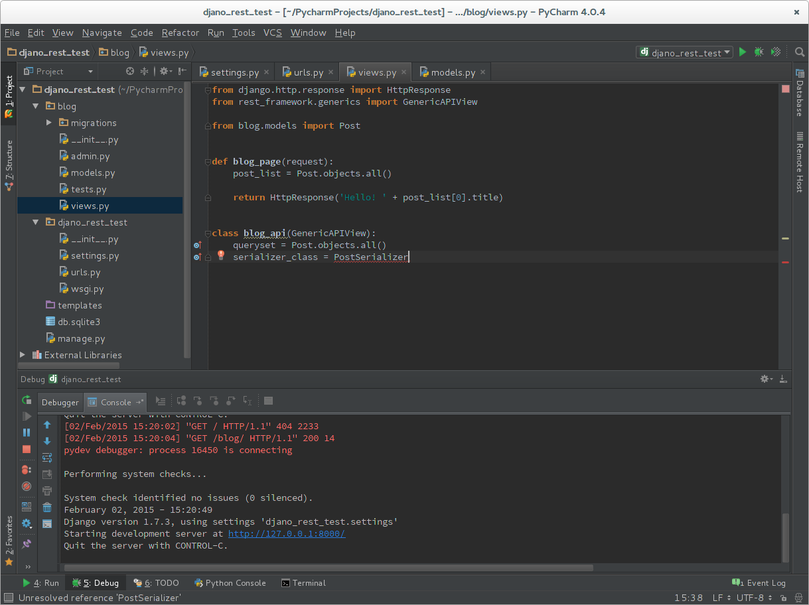This screenshot has height=605, width=809.
Task: Toggle the Event Log panel
Action: point(758,582)
